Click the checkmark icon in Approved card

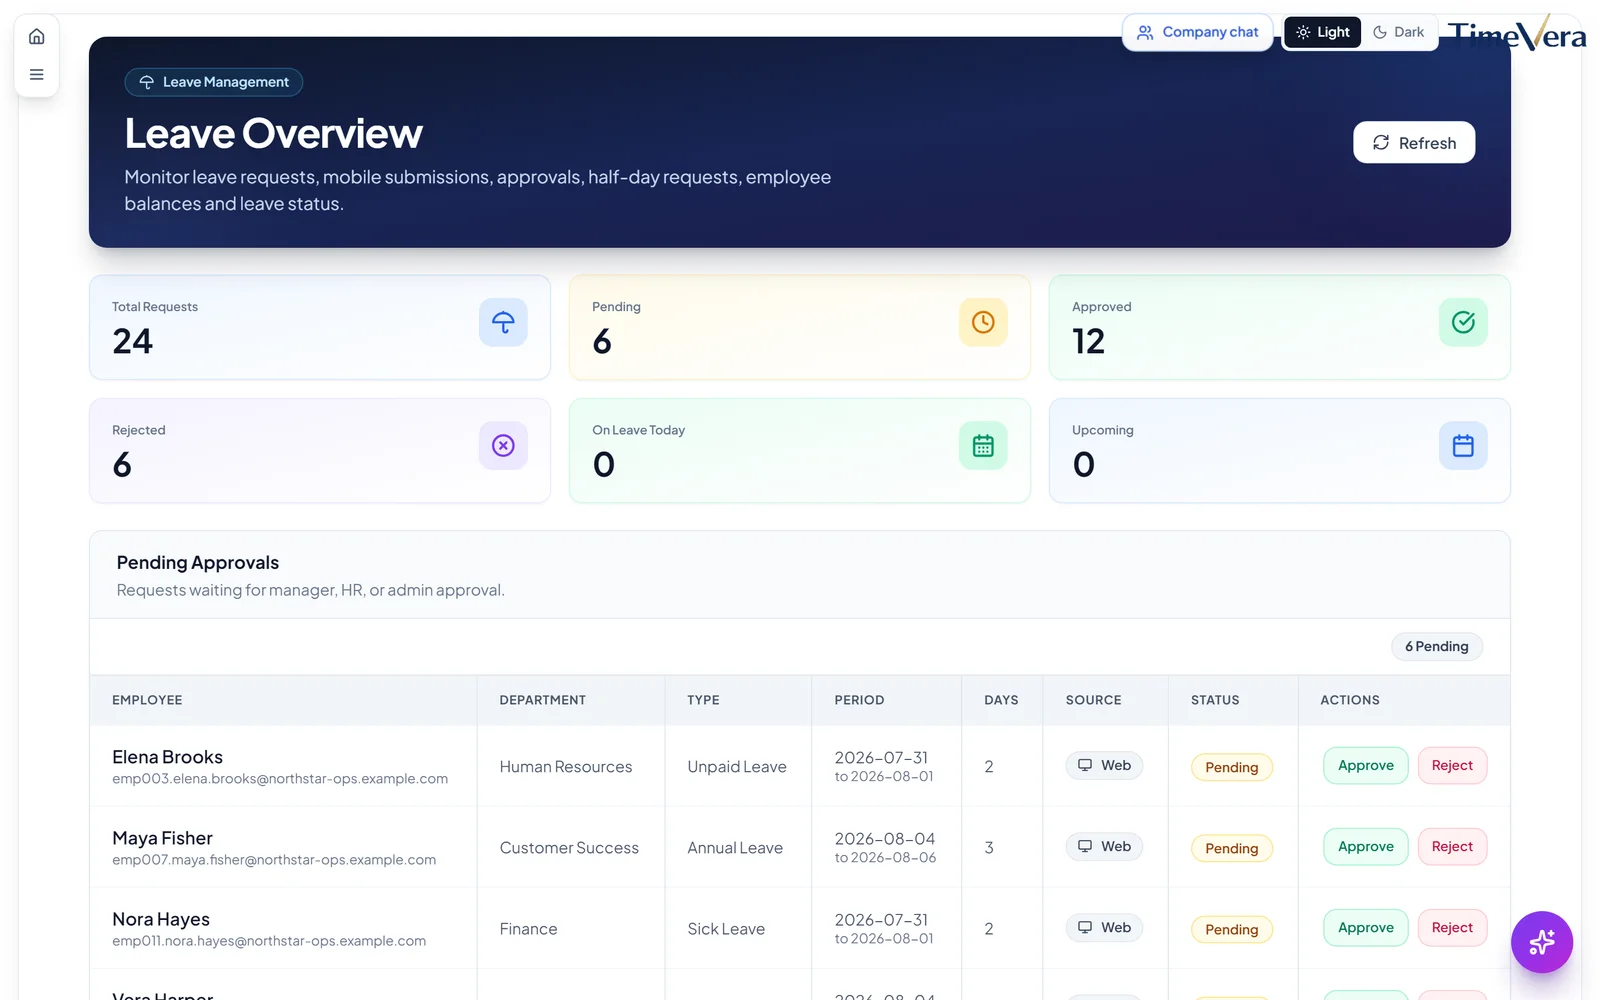(1463, 322)
